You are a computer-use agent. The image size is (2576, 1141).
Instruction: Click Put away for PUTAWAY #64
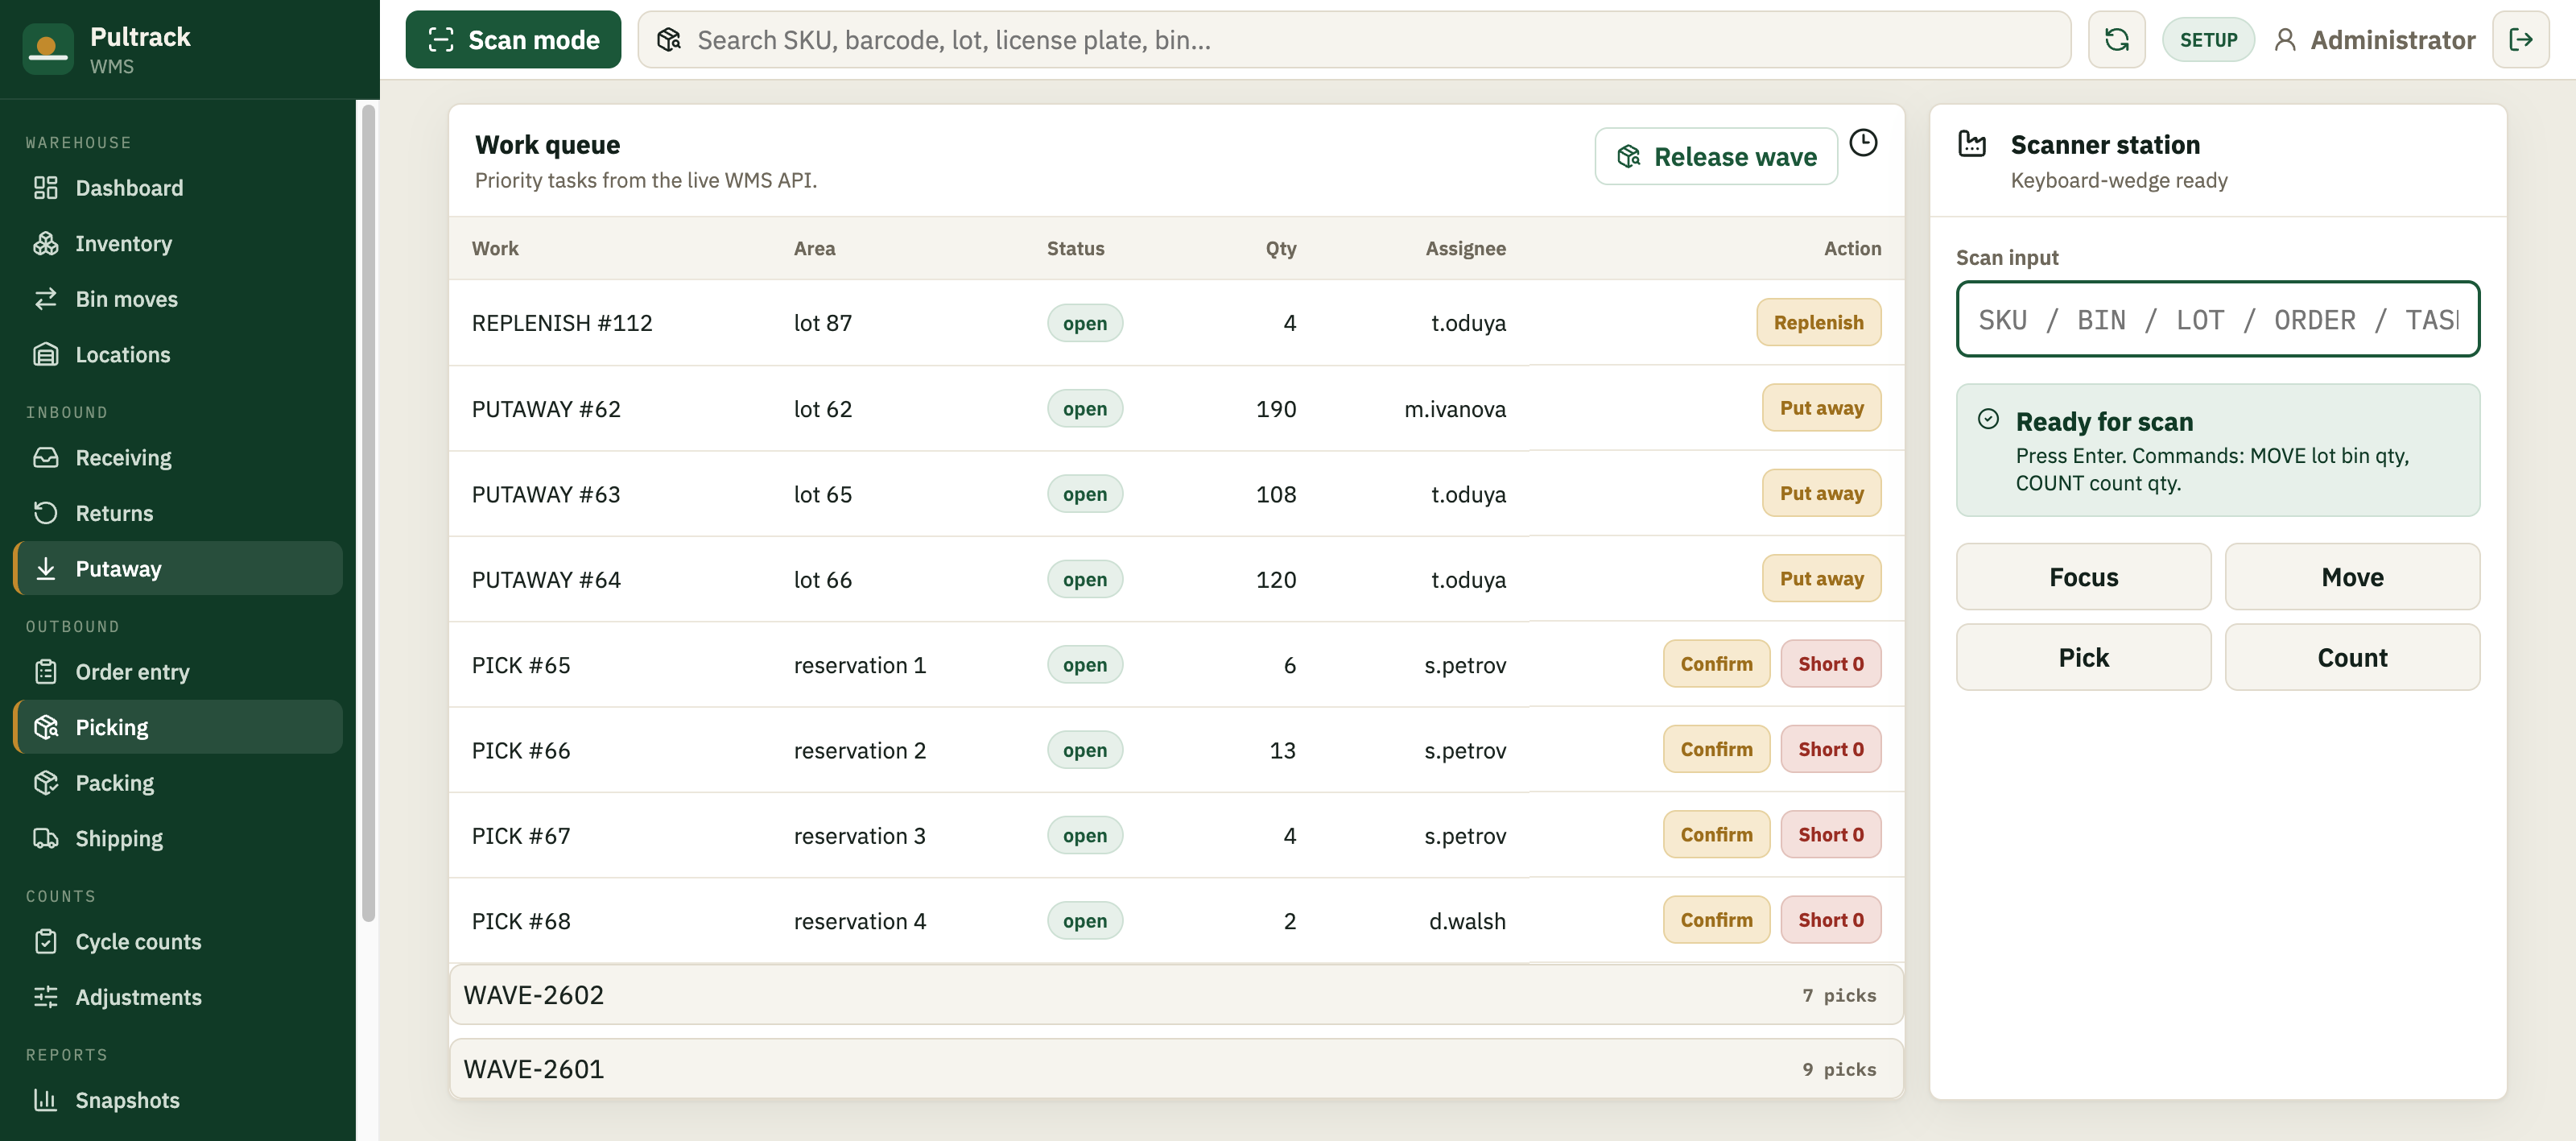coord(1821,578)
